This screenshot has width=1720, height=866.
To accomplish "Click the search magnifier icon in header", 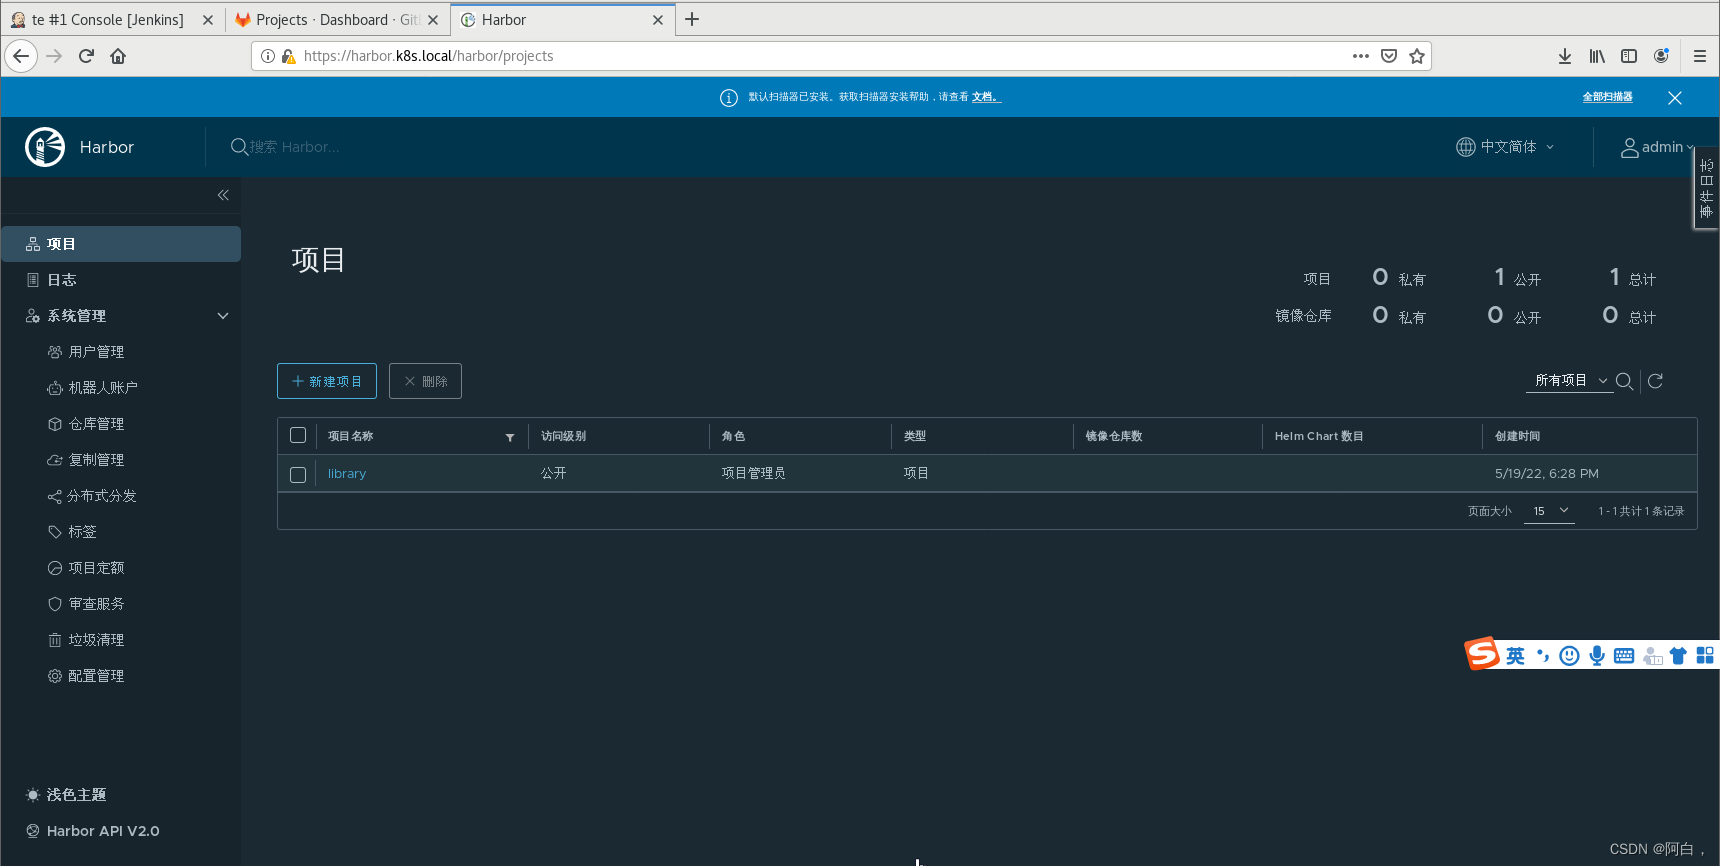I will click(x=239, y=147).
